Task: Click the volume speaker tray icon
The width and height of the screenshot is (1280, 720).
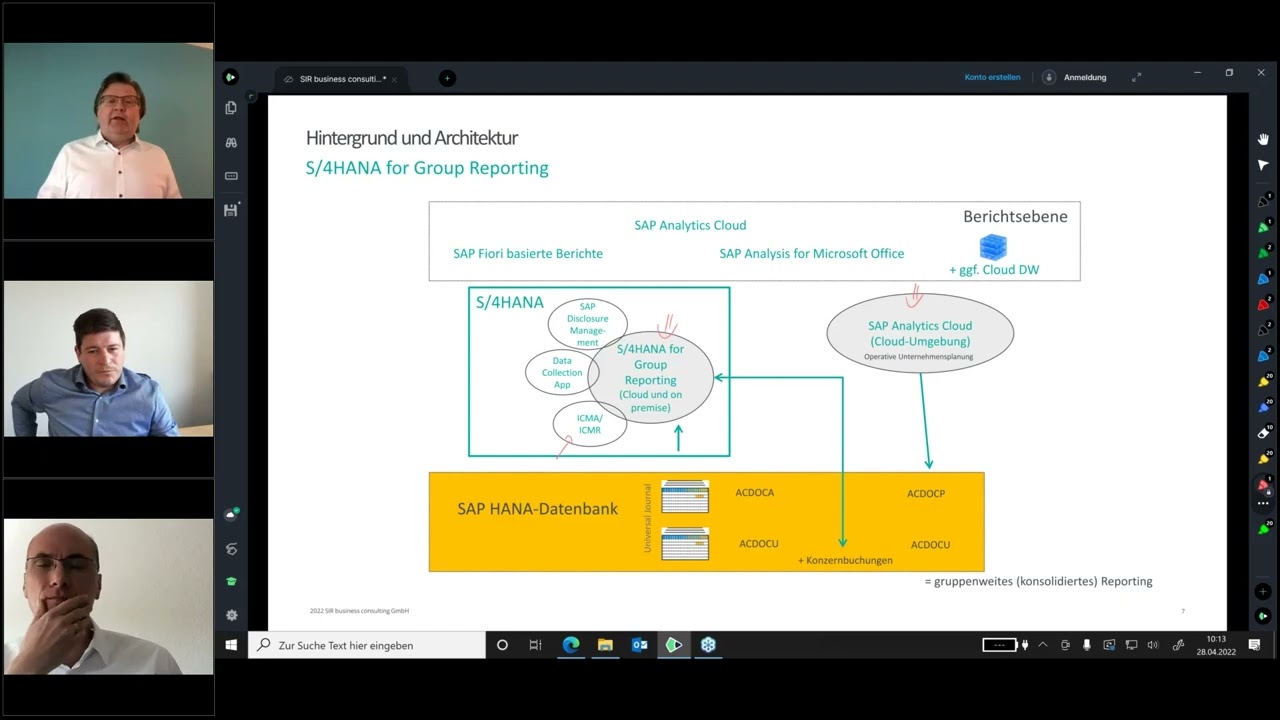Action: click(1153, 645)
